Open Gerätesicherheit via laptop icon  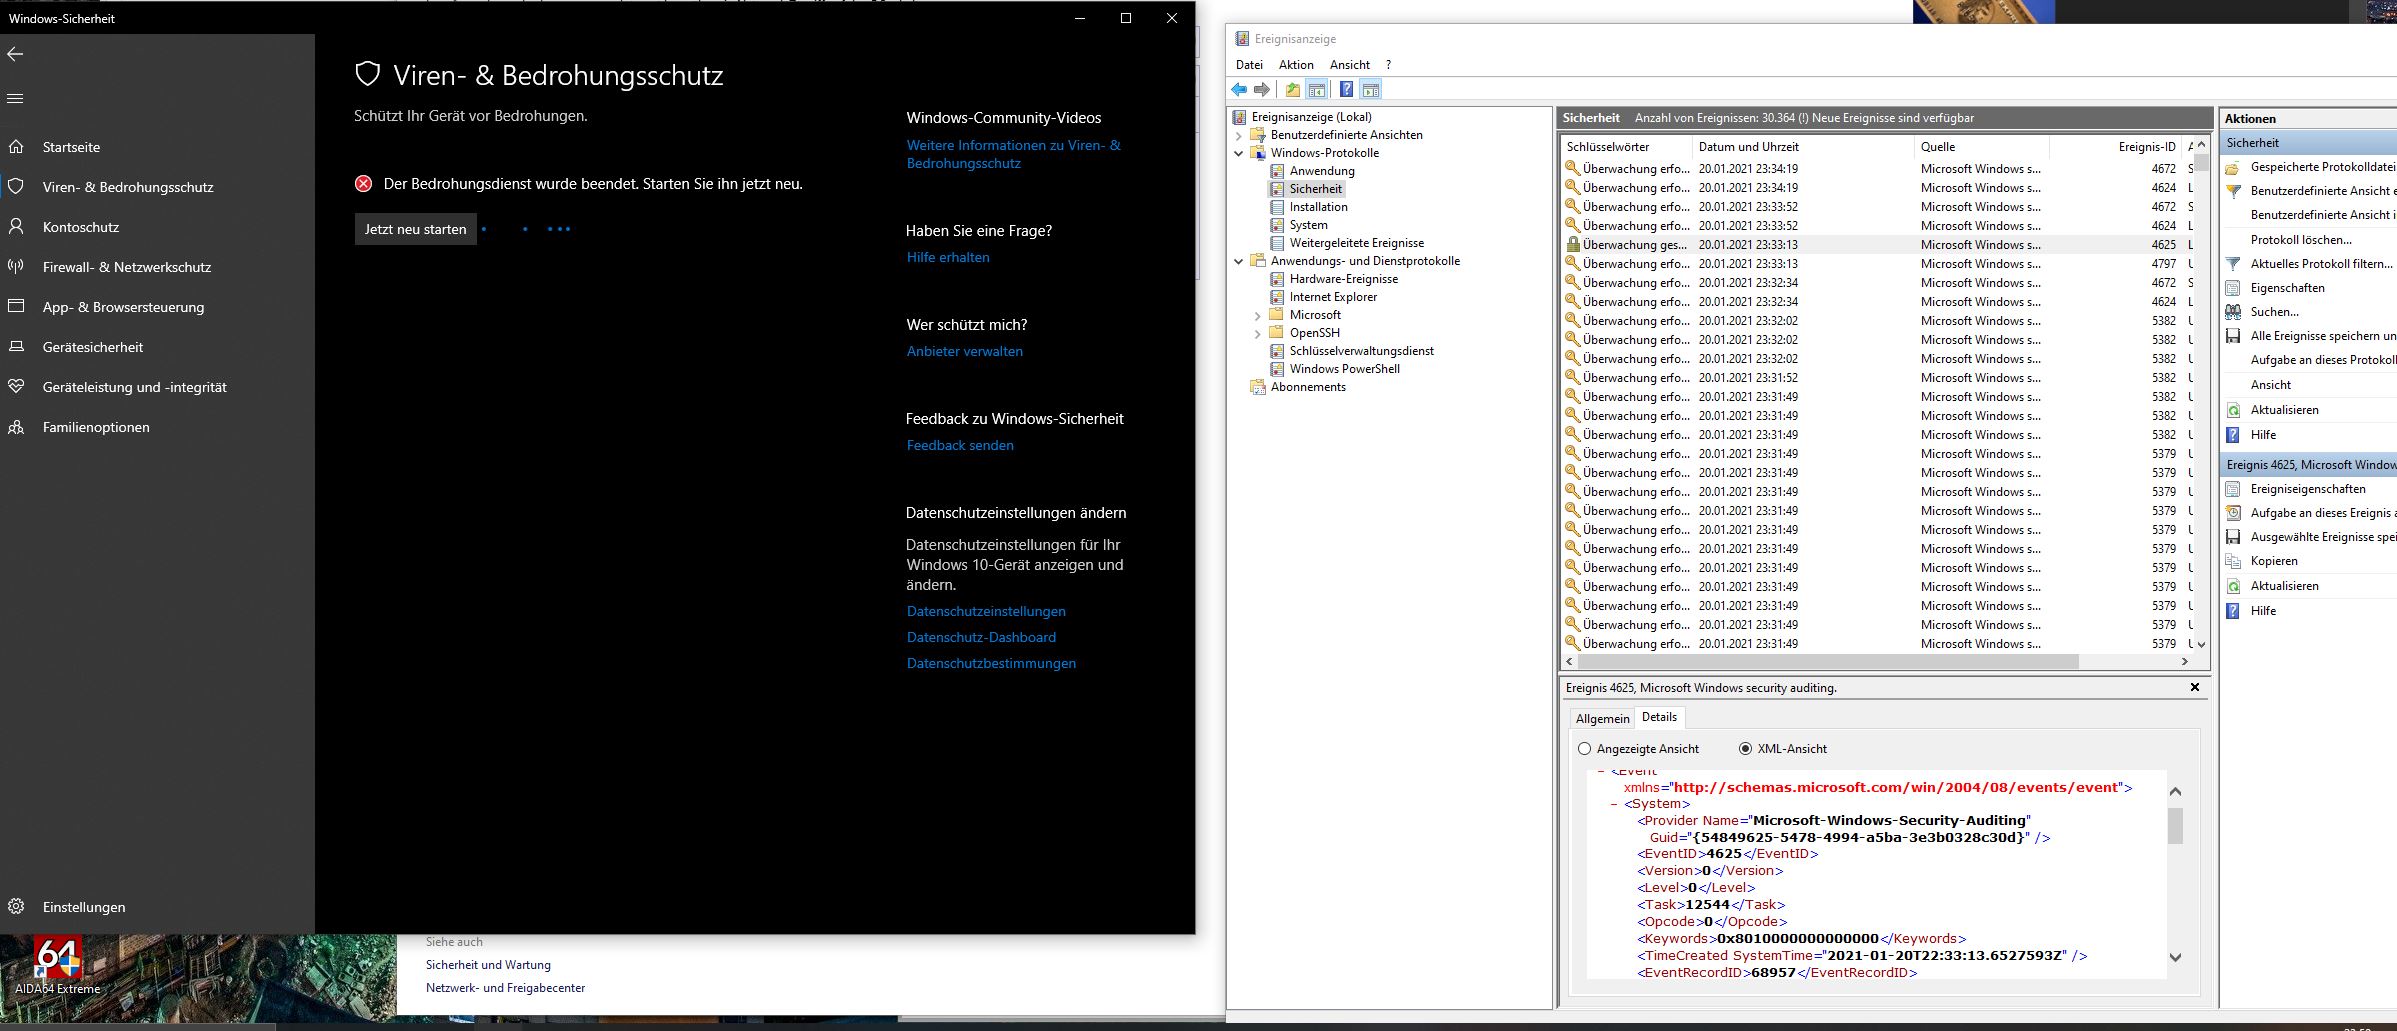point(16,347)
